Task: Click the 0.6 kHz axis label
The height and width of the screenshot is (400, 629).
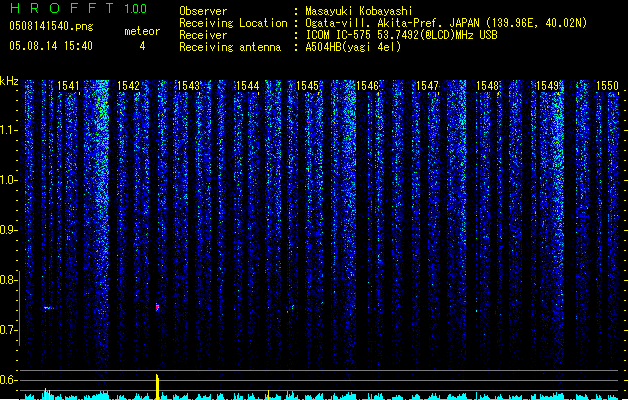Action: coord(8,380)
